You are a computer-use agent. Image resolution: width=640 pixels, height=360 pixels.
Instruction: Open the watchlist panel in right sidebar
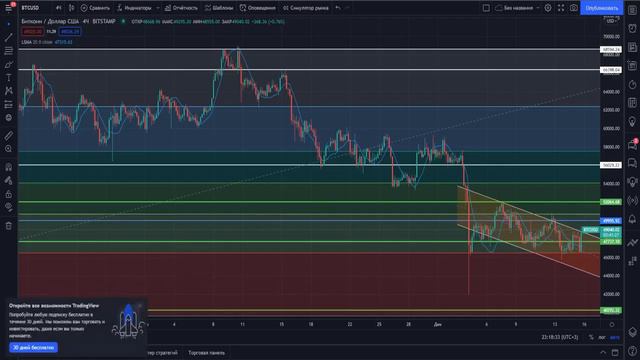point(632,10)
